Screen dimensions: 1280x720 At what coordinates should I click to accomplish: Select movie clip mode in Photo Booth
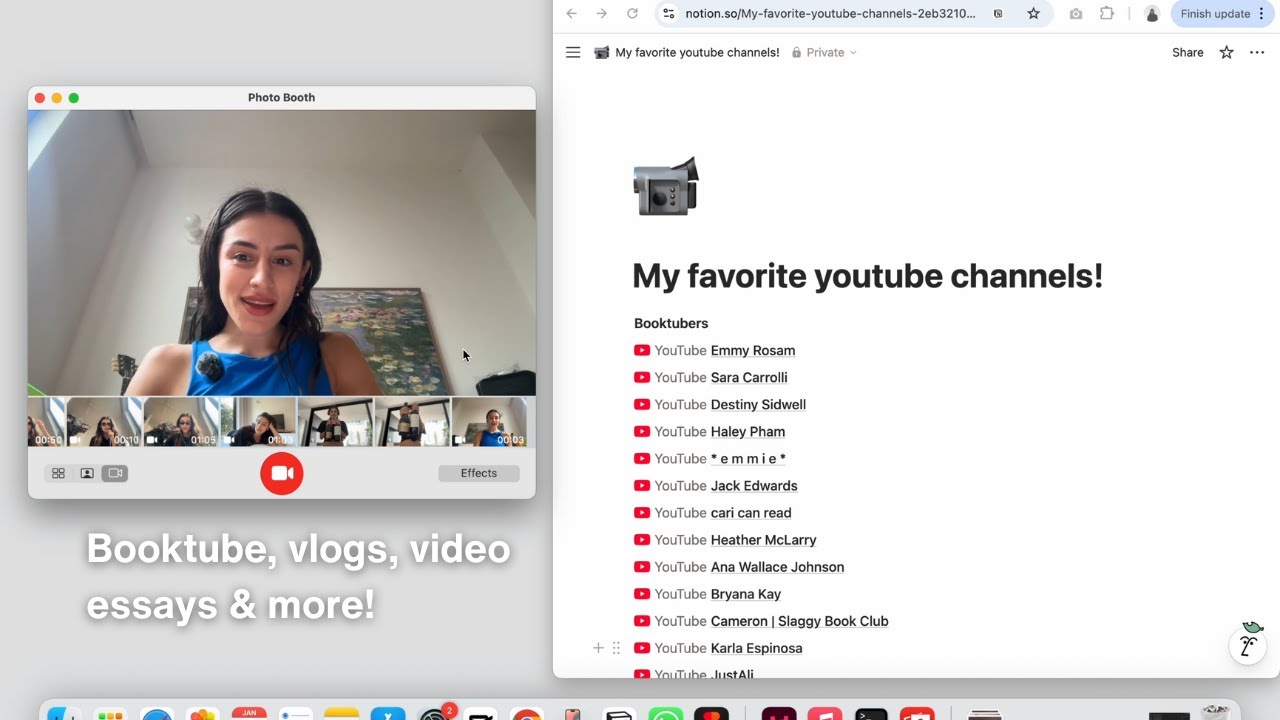[x=115, y=473]
